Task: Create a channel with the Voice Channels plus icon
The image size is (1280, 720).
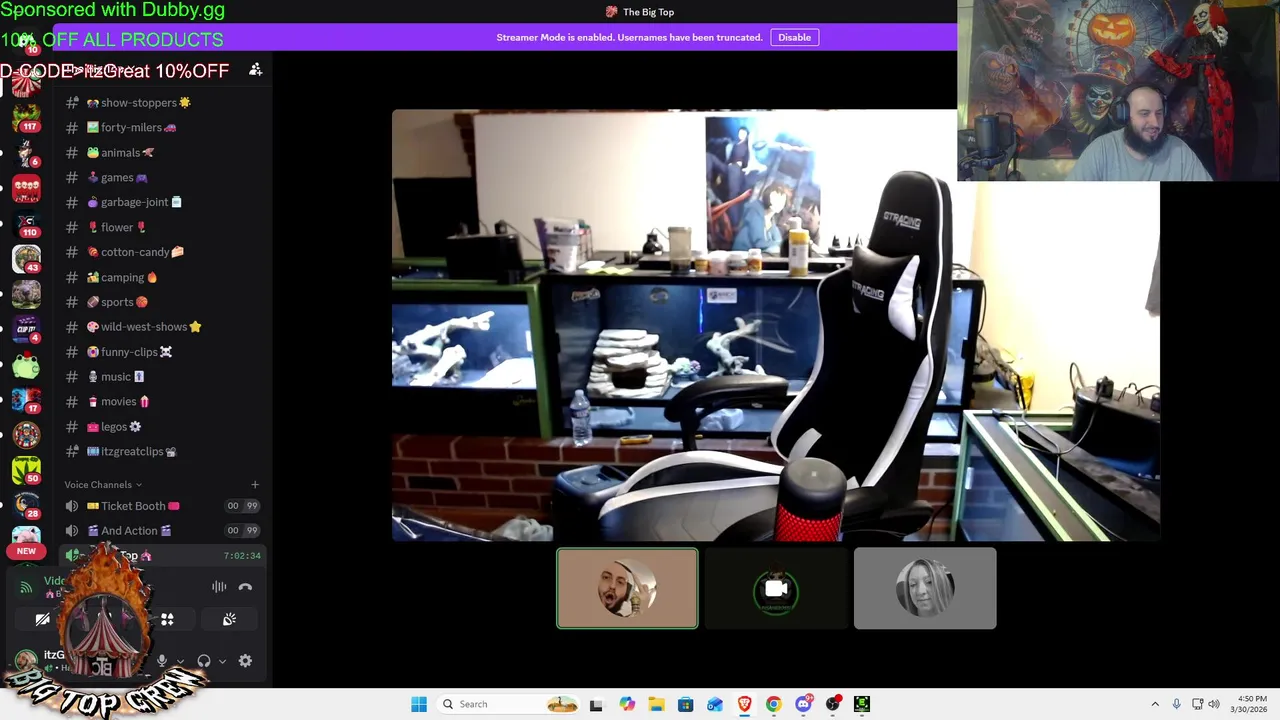Action: coord(255,485)
